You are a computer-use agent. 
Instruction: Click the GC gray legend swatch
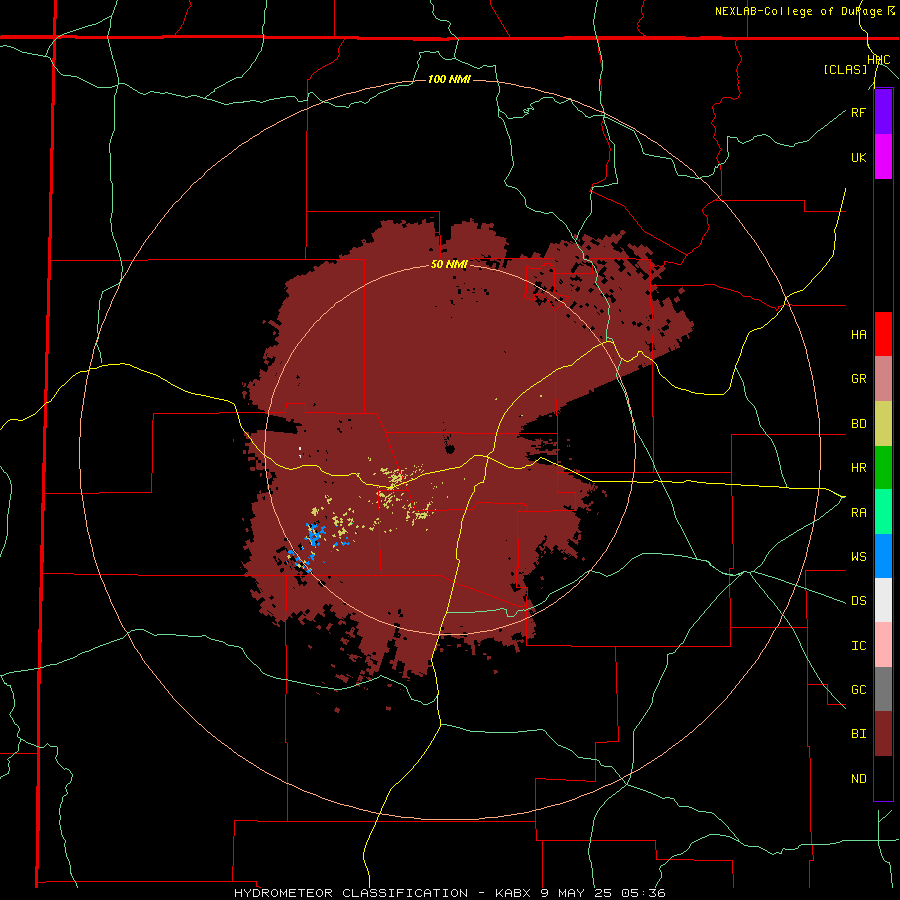[x=883, y=689]
